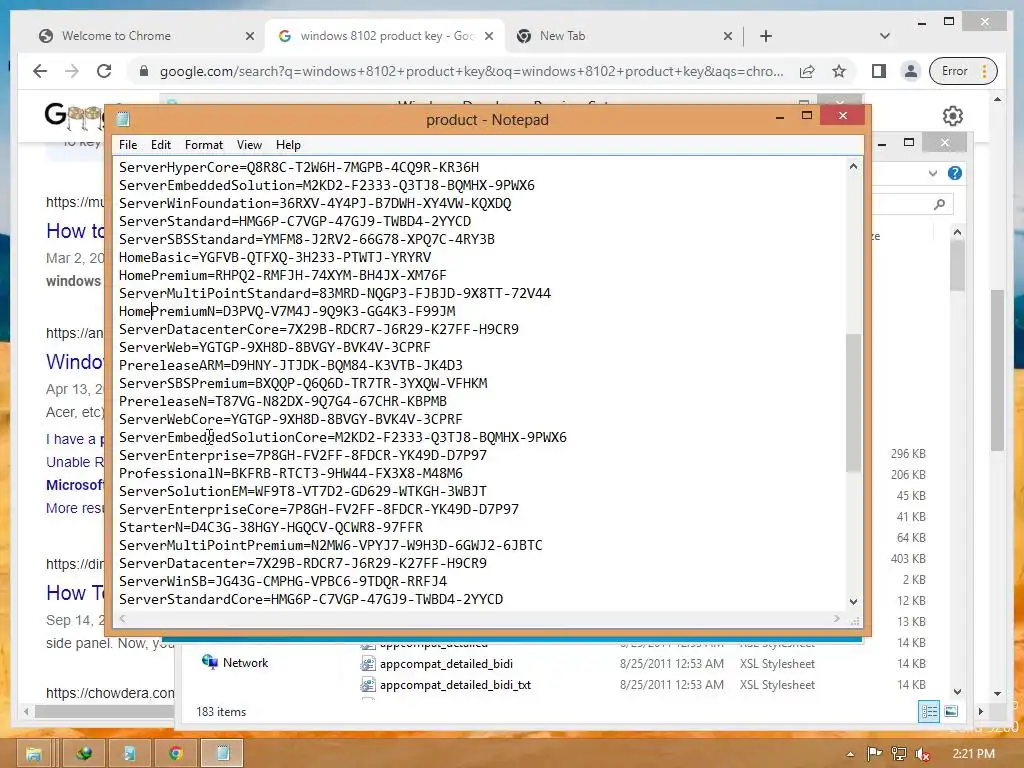Viewport: 1024px width, 768px height.
Task: Open Chrome from the taskbar
Action: tap(175, 754)
